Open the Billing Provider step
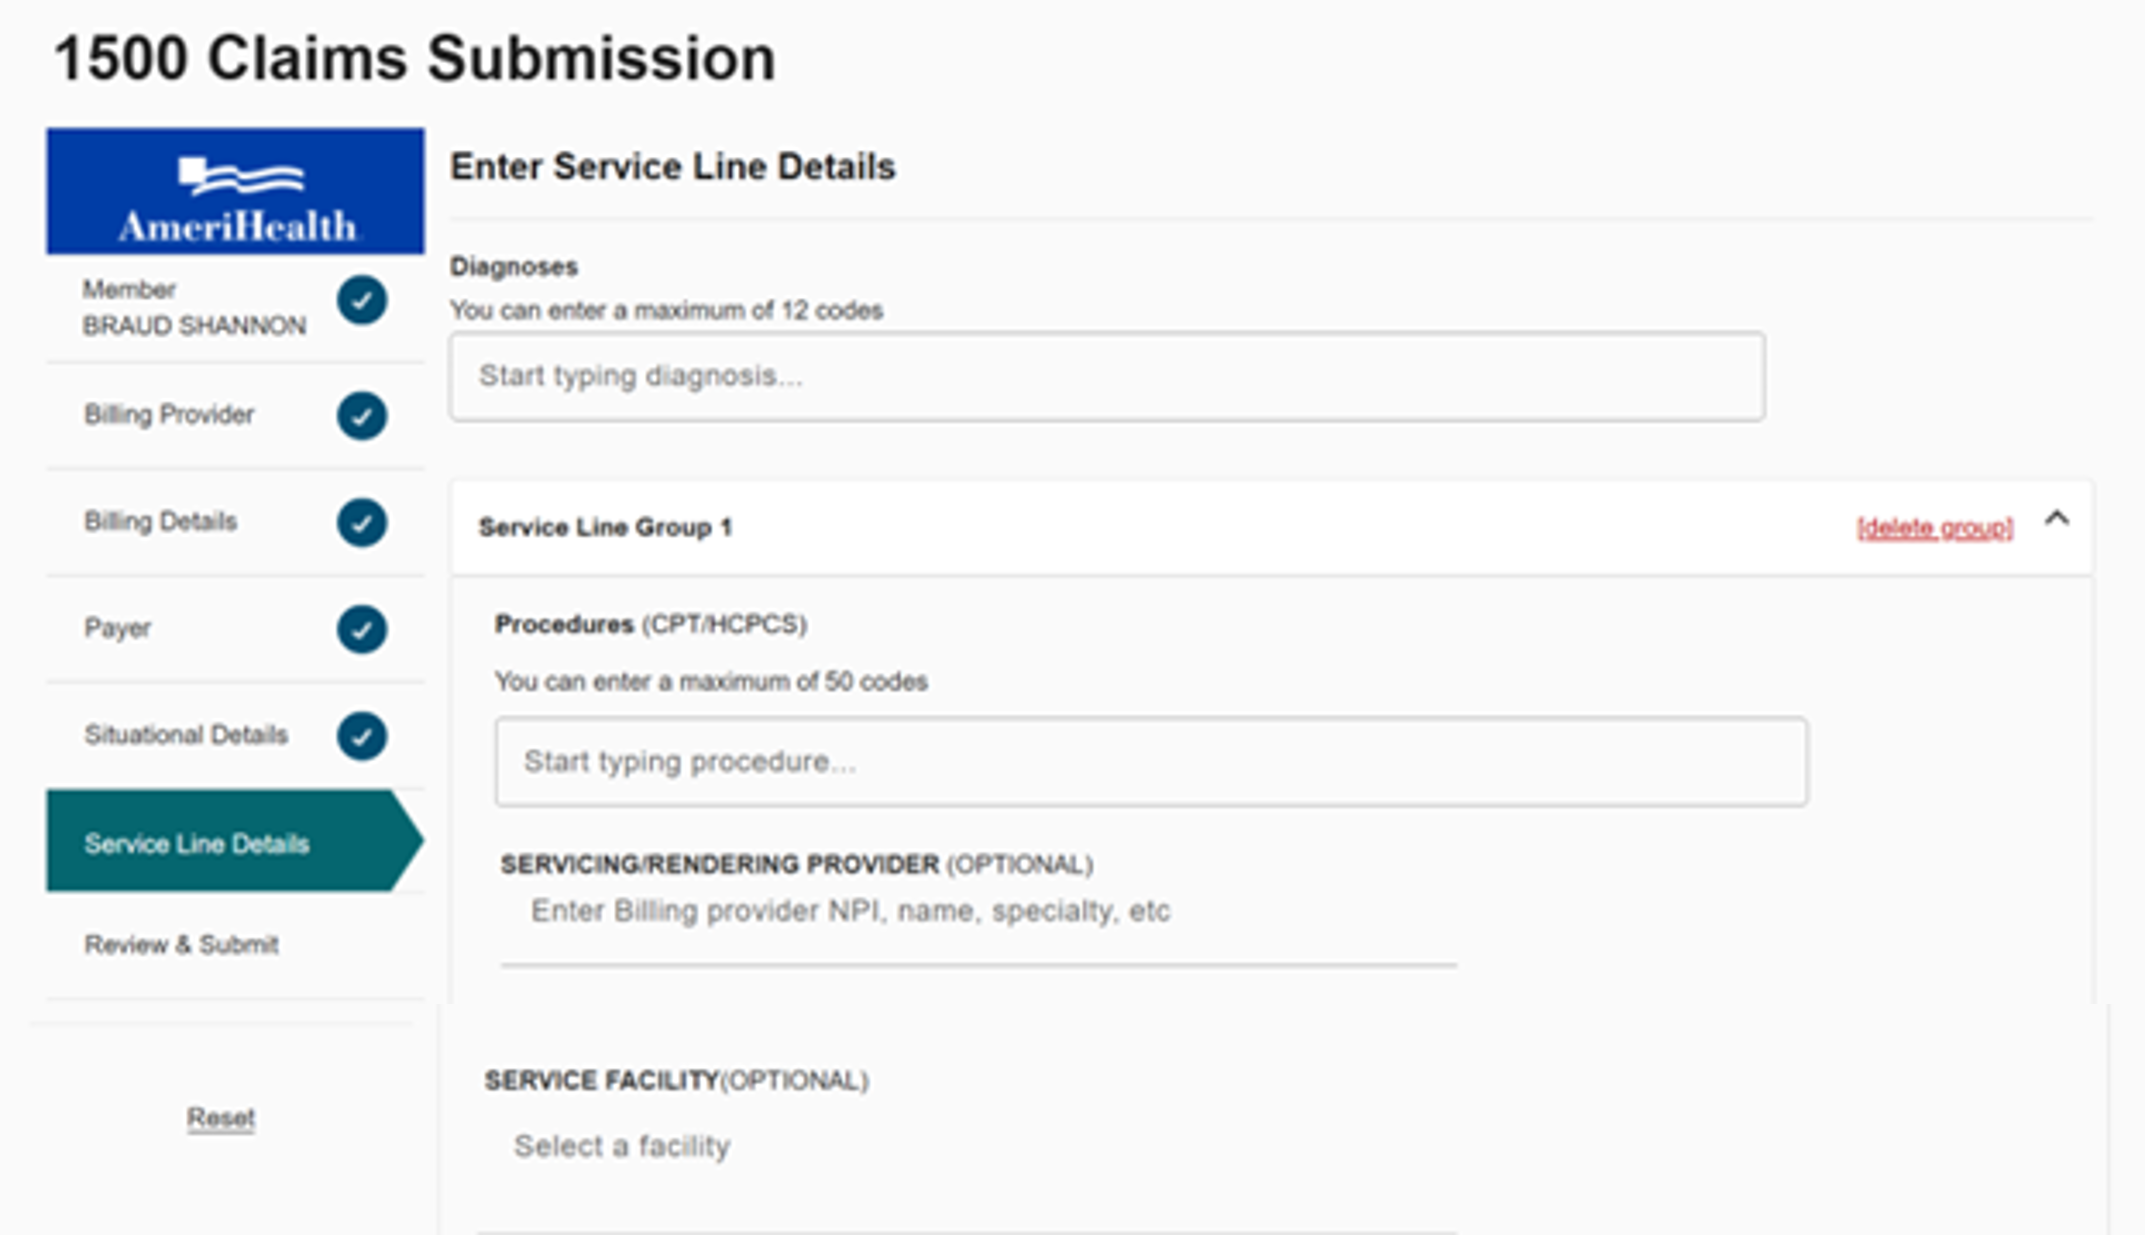This screenshot has height=1235, width=2145. click(x=235, y=415)
